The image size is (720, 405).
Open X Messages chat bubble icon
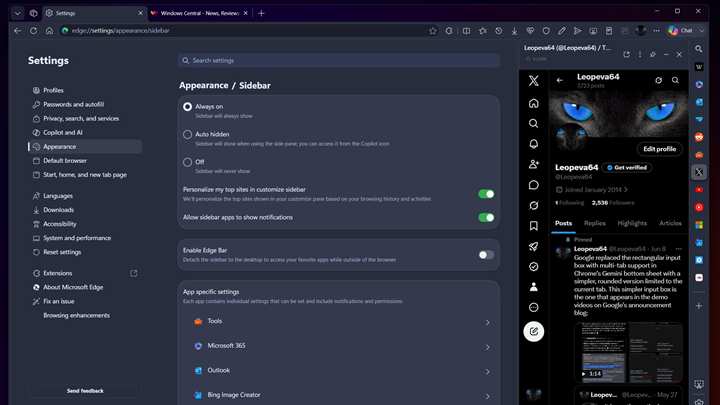point(534,185)
